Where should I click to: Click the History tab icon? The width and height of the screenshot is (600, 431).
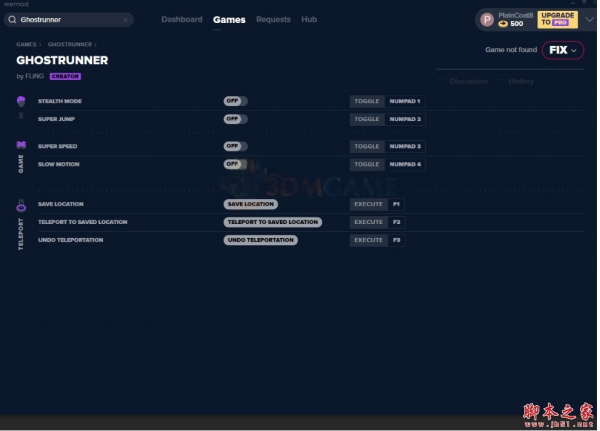501,81
